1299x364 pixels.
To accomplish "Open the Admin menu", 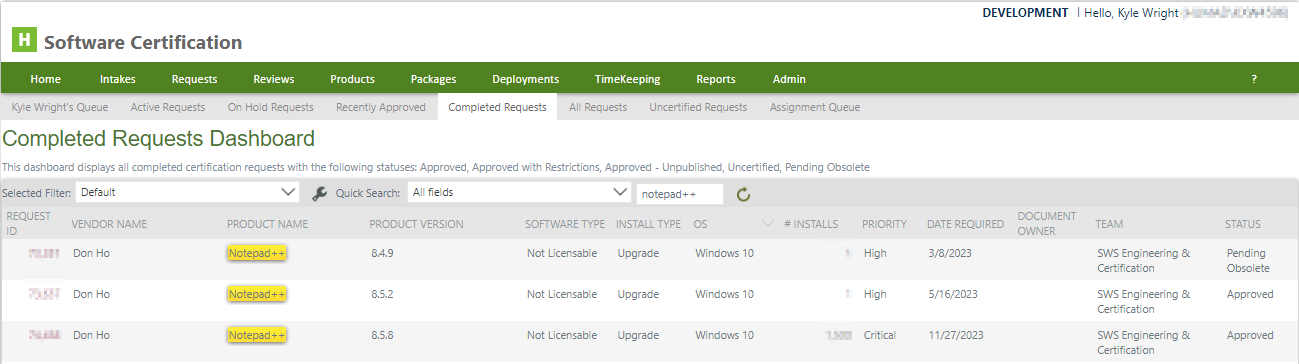I will click(x=789, y=79).
